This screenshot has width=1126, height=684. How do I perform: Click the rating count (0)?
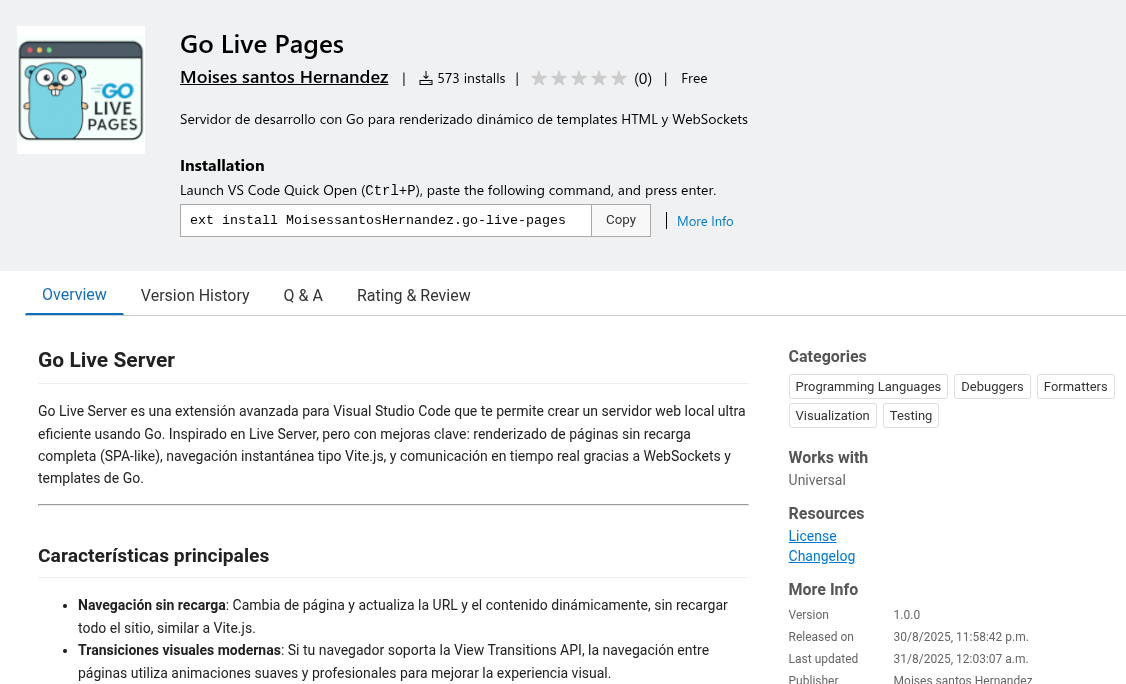[x=643, y=79]
